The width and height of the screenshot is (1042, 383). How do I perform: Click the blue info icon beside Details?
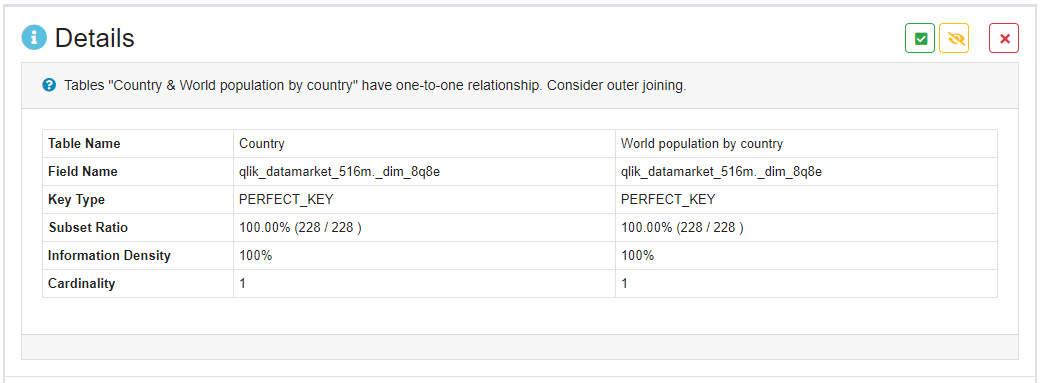tap(35, 38)
